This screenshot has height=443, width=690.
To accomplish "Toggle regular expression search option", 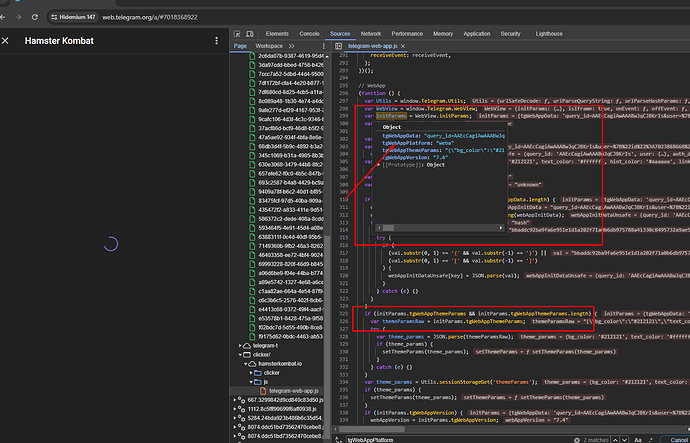I will point(651,440).
